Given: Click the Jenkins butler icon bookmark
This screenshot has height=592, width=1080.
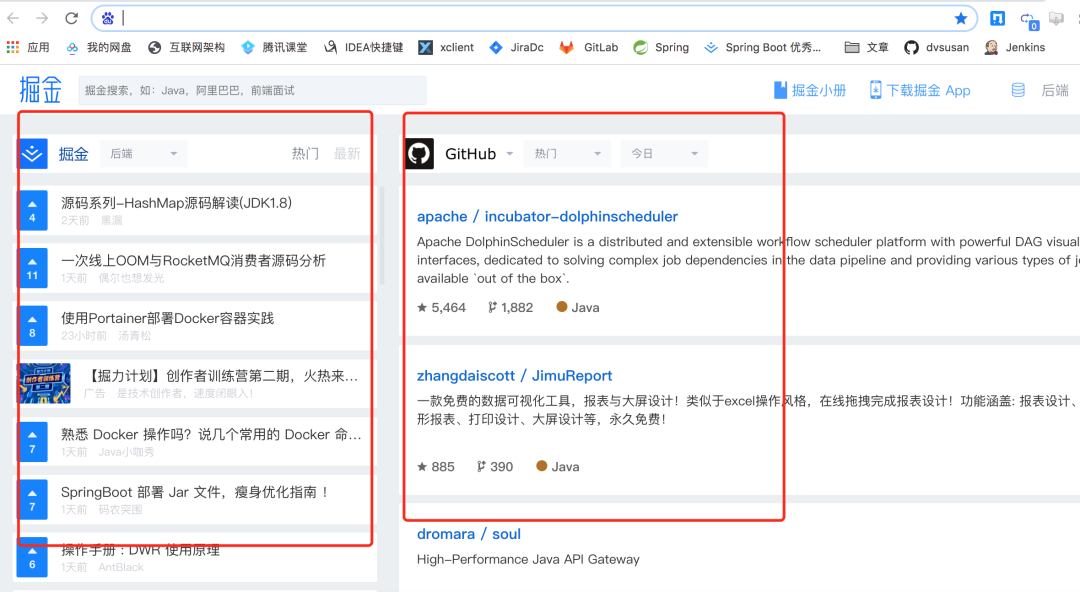Looking at the screenshot, I should [991, 48].
